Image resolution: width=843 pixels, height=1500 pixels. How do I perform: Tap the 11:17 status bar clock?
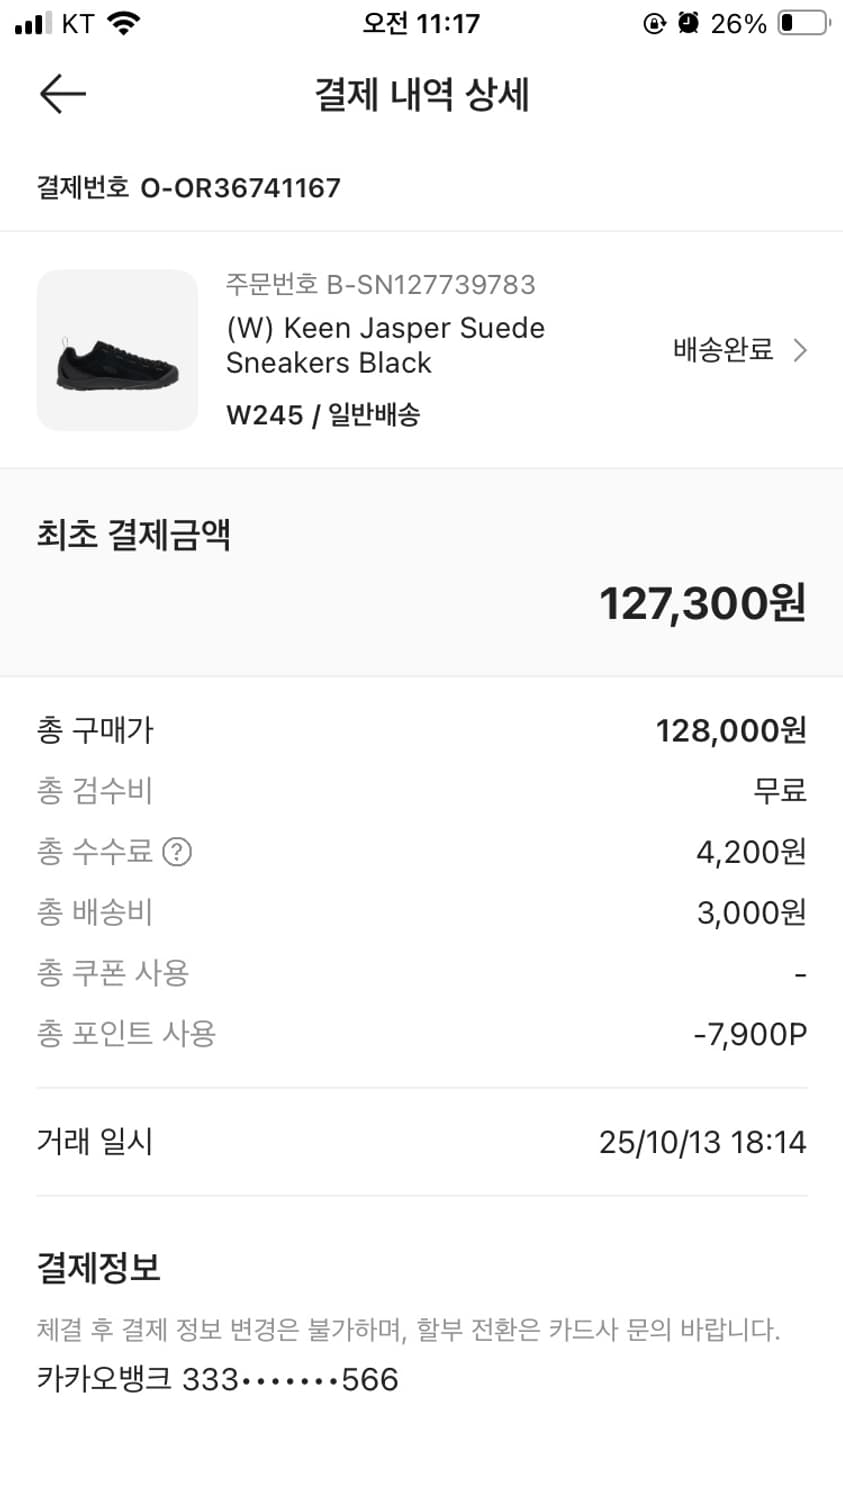point(421,23)
